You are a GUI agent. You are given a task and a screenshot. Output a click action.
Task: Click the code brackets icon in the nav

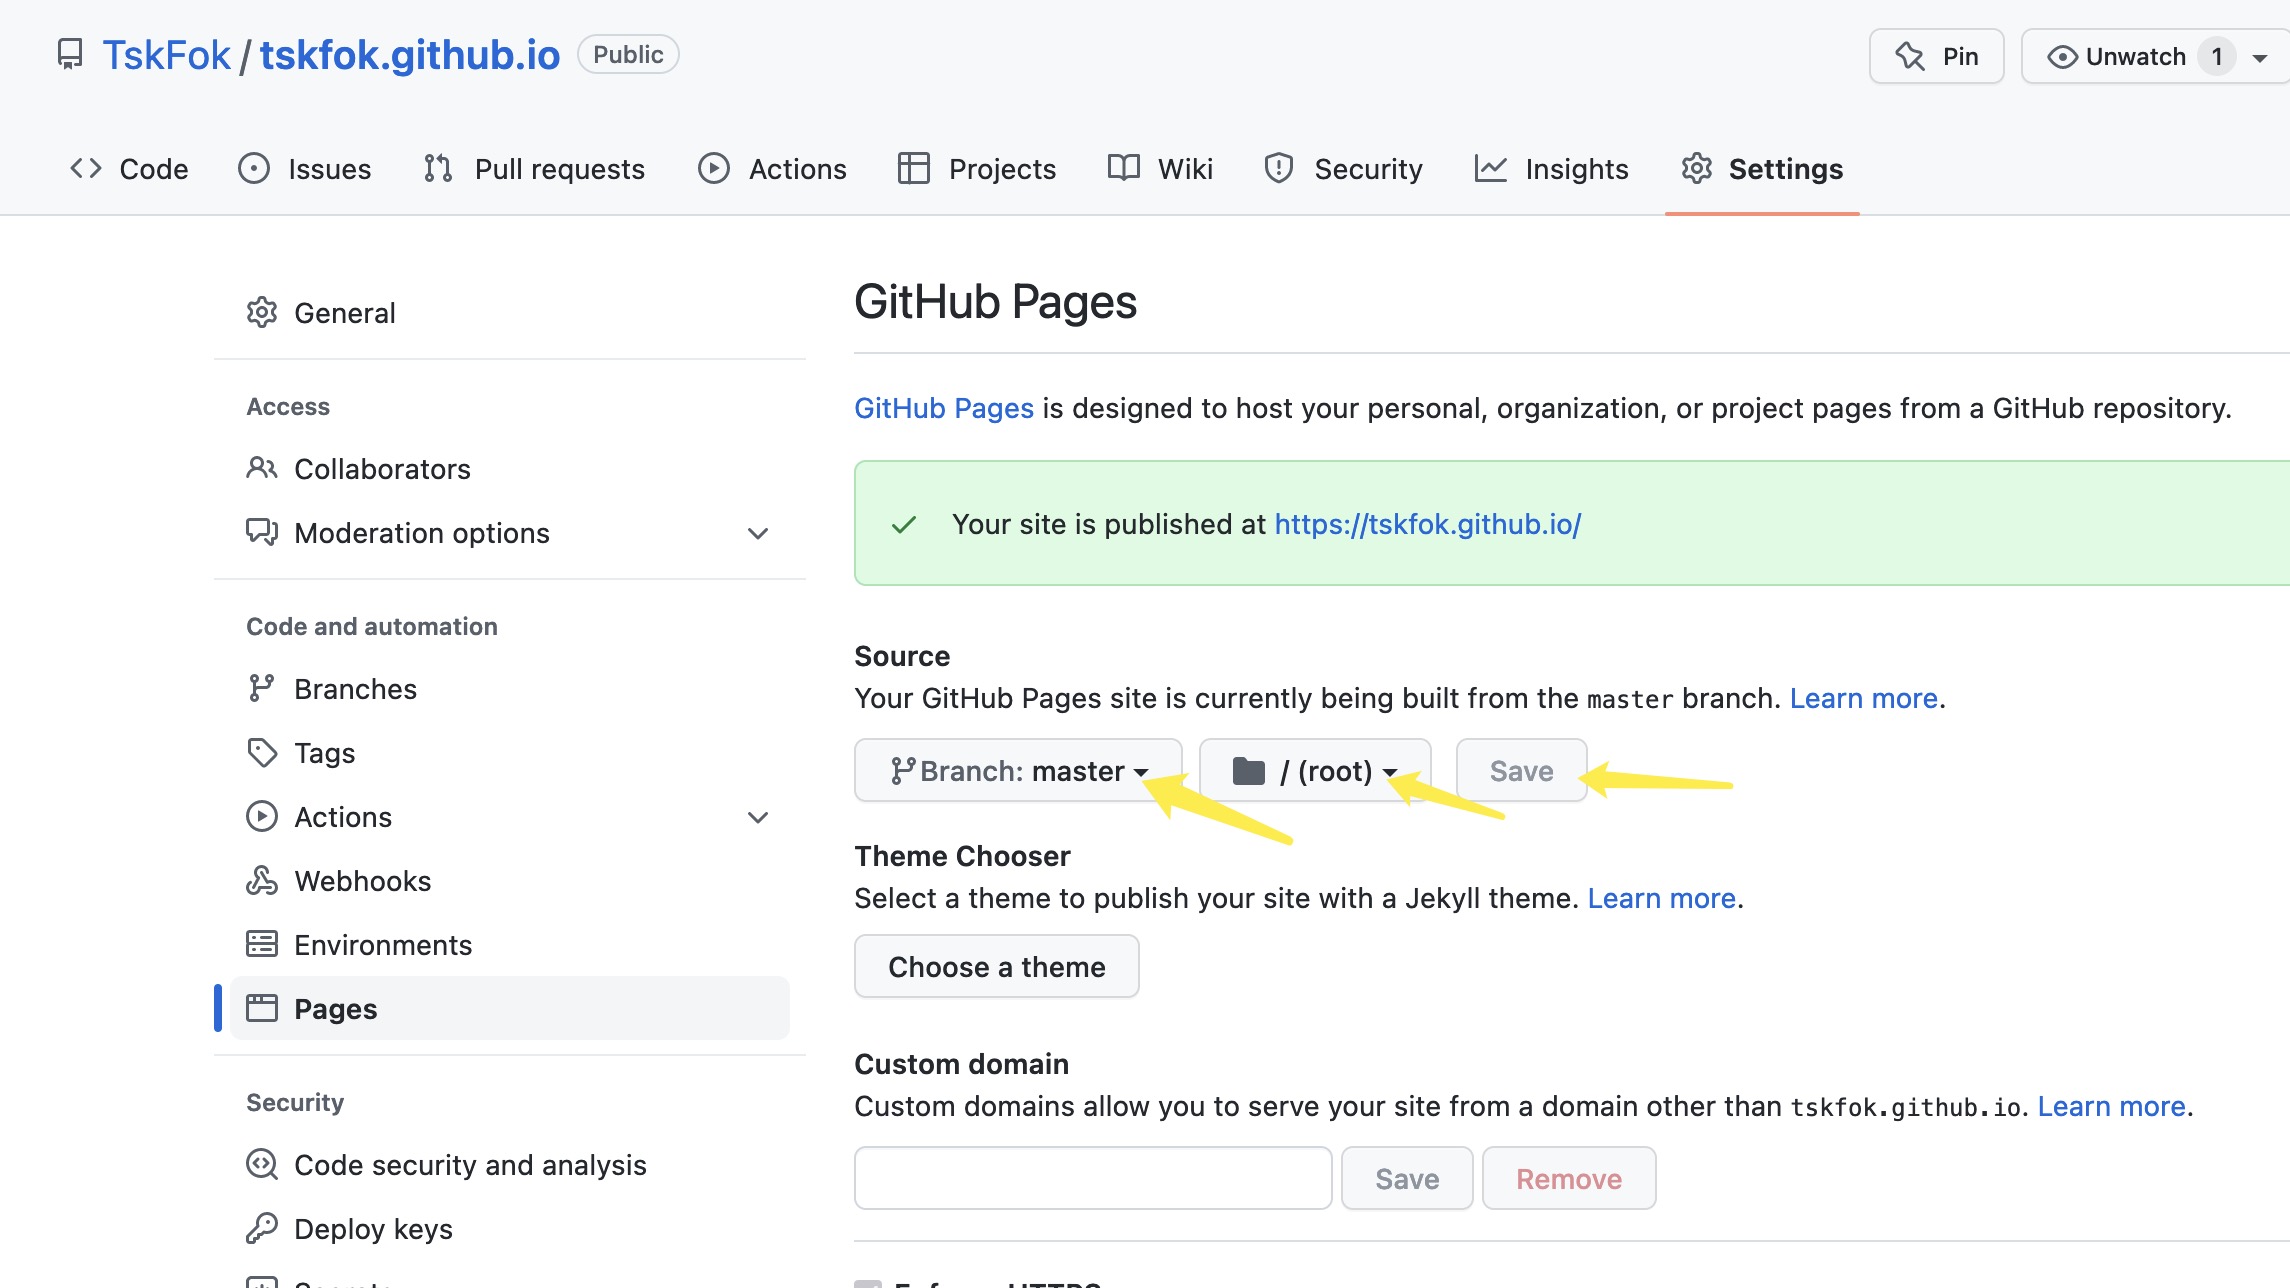pyautogui.click(x=86, y=168)
